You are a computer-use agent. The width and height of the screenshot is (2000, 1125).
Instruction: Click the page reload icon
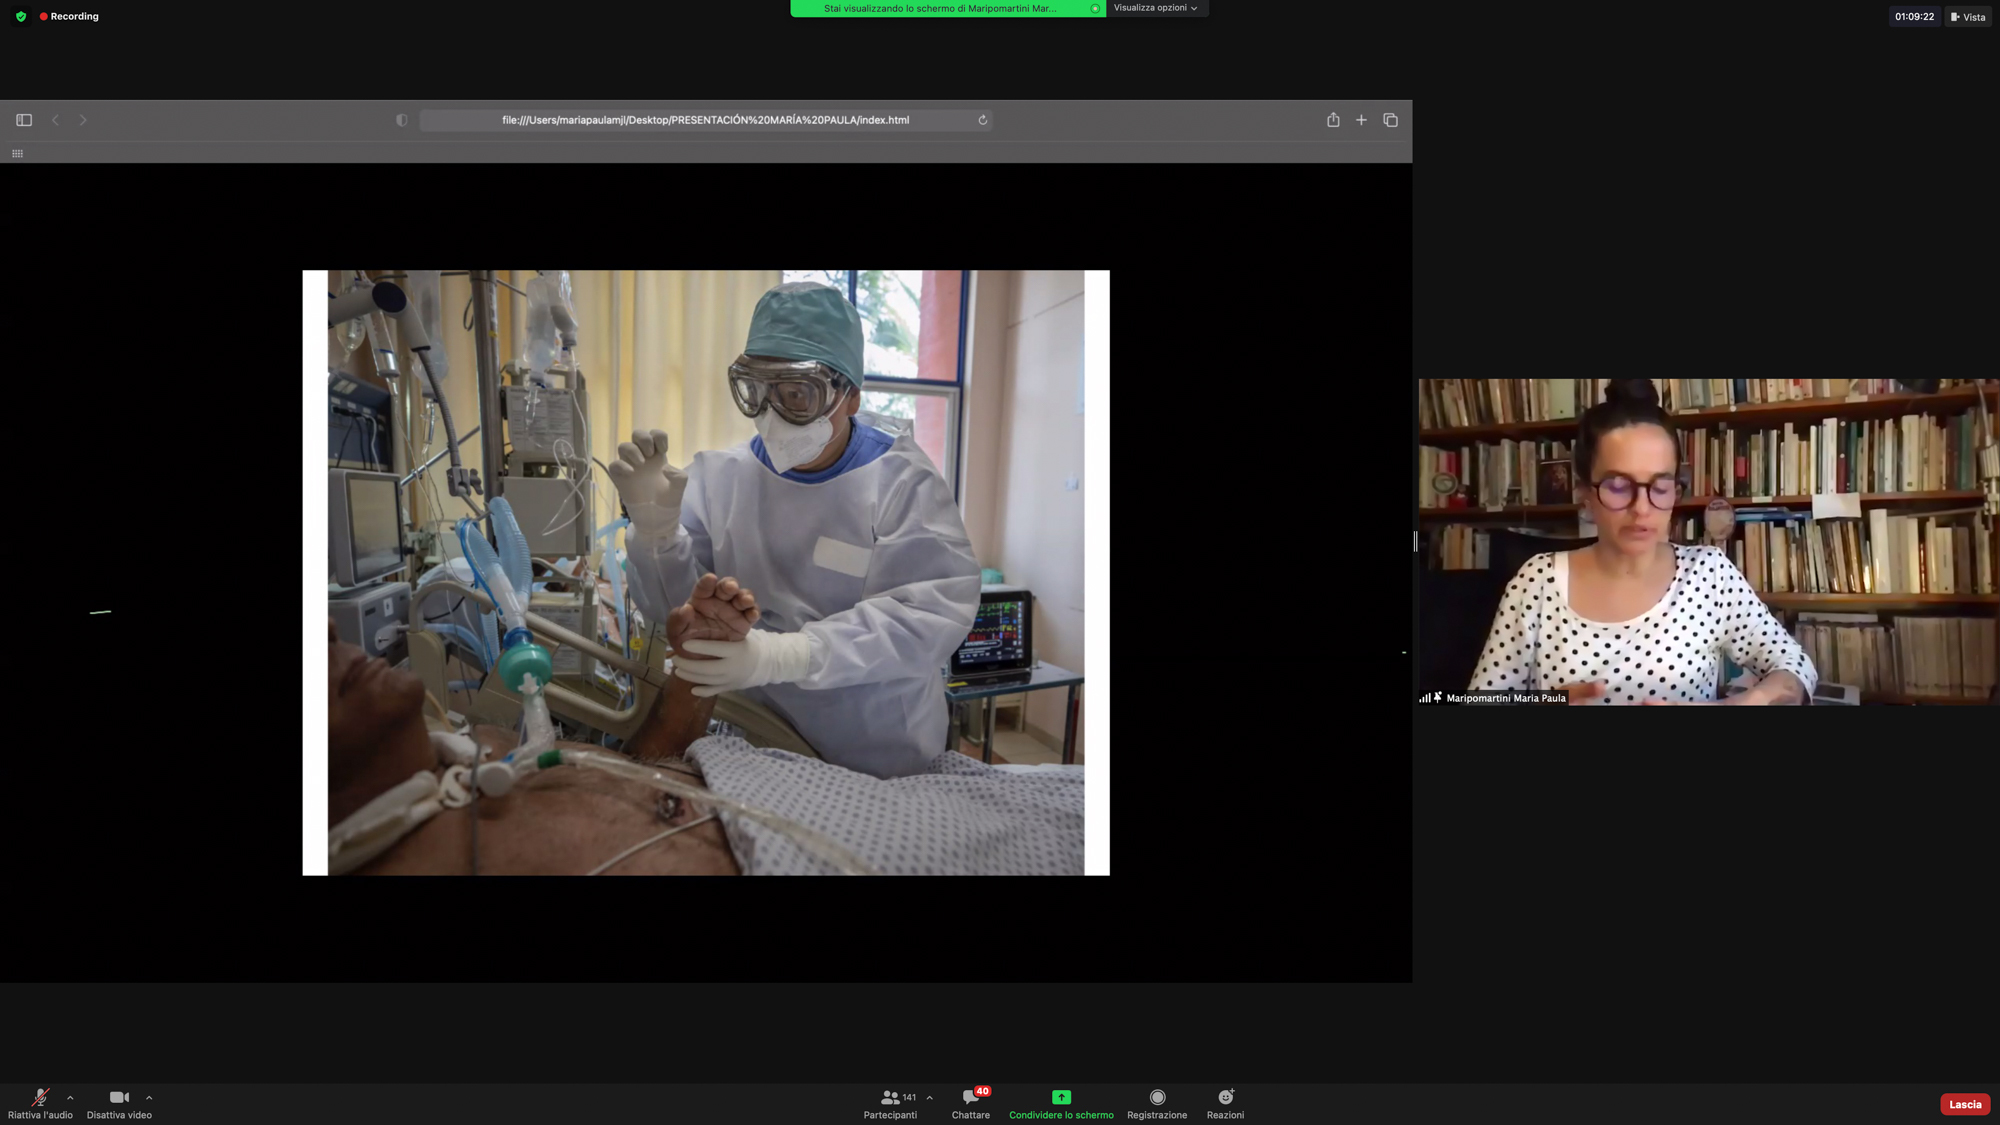(983, 120)
